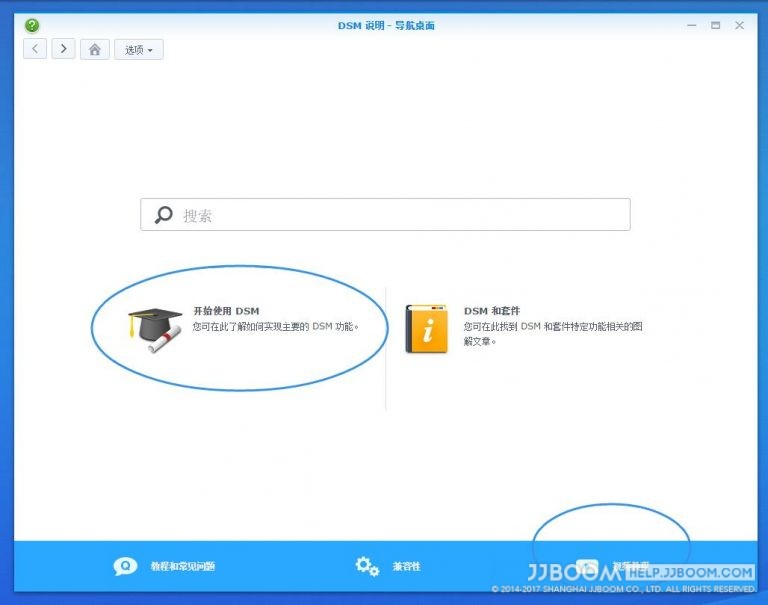Image resolution: width=768 pixels, height=605 pixels.
Task: Click the gears compatibility icon
Action: (367, 566)
